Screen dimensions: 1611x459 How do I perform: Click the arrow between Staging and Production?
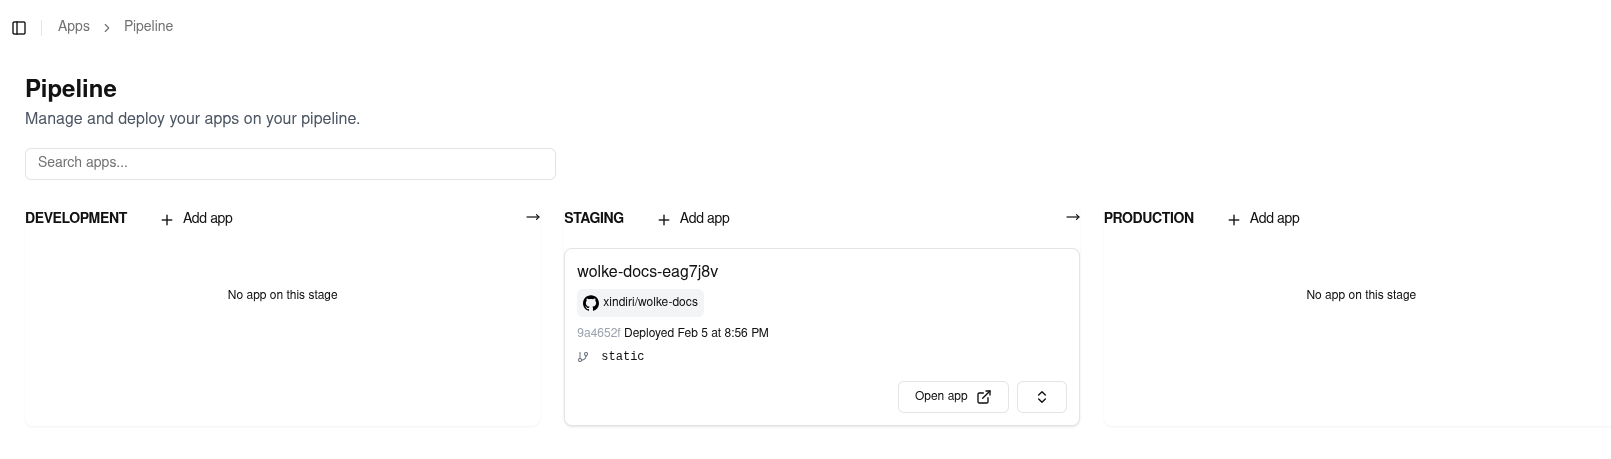1073,217
